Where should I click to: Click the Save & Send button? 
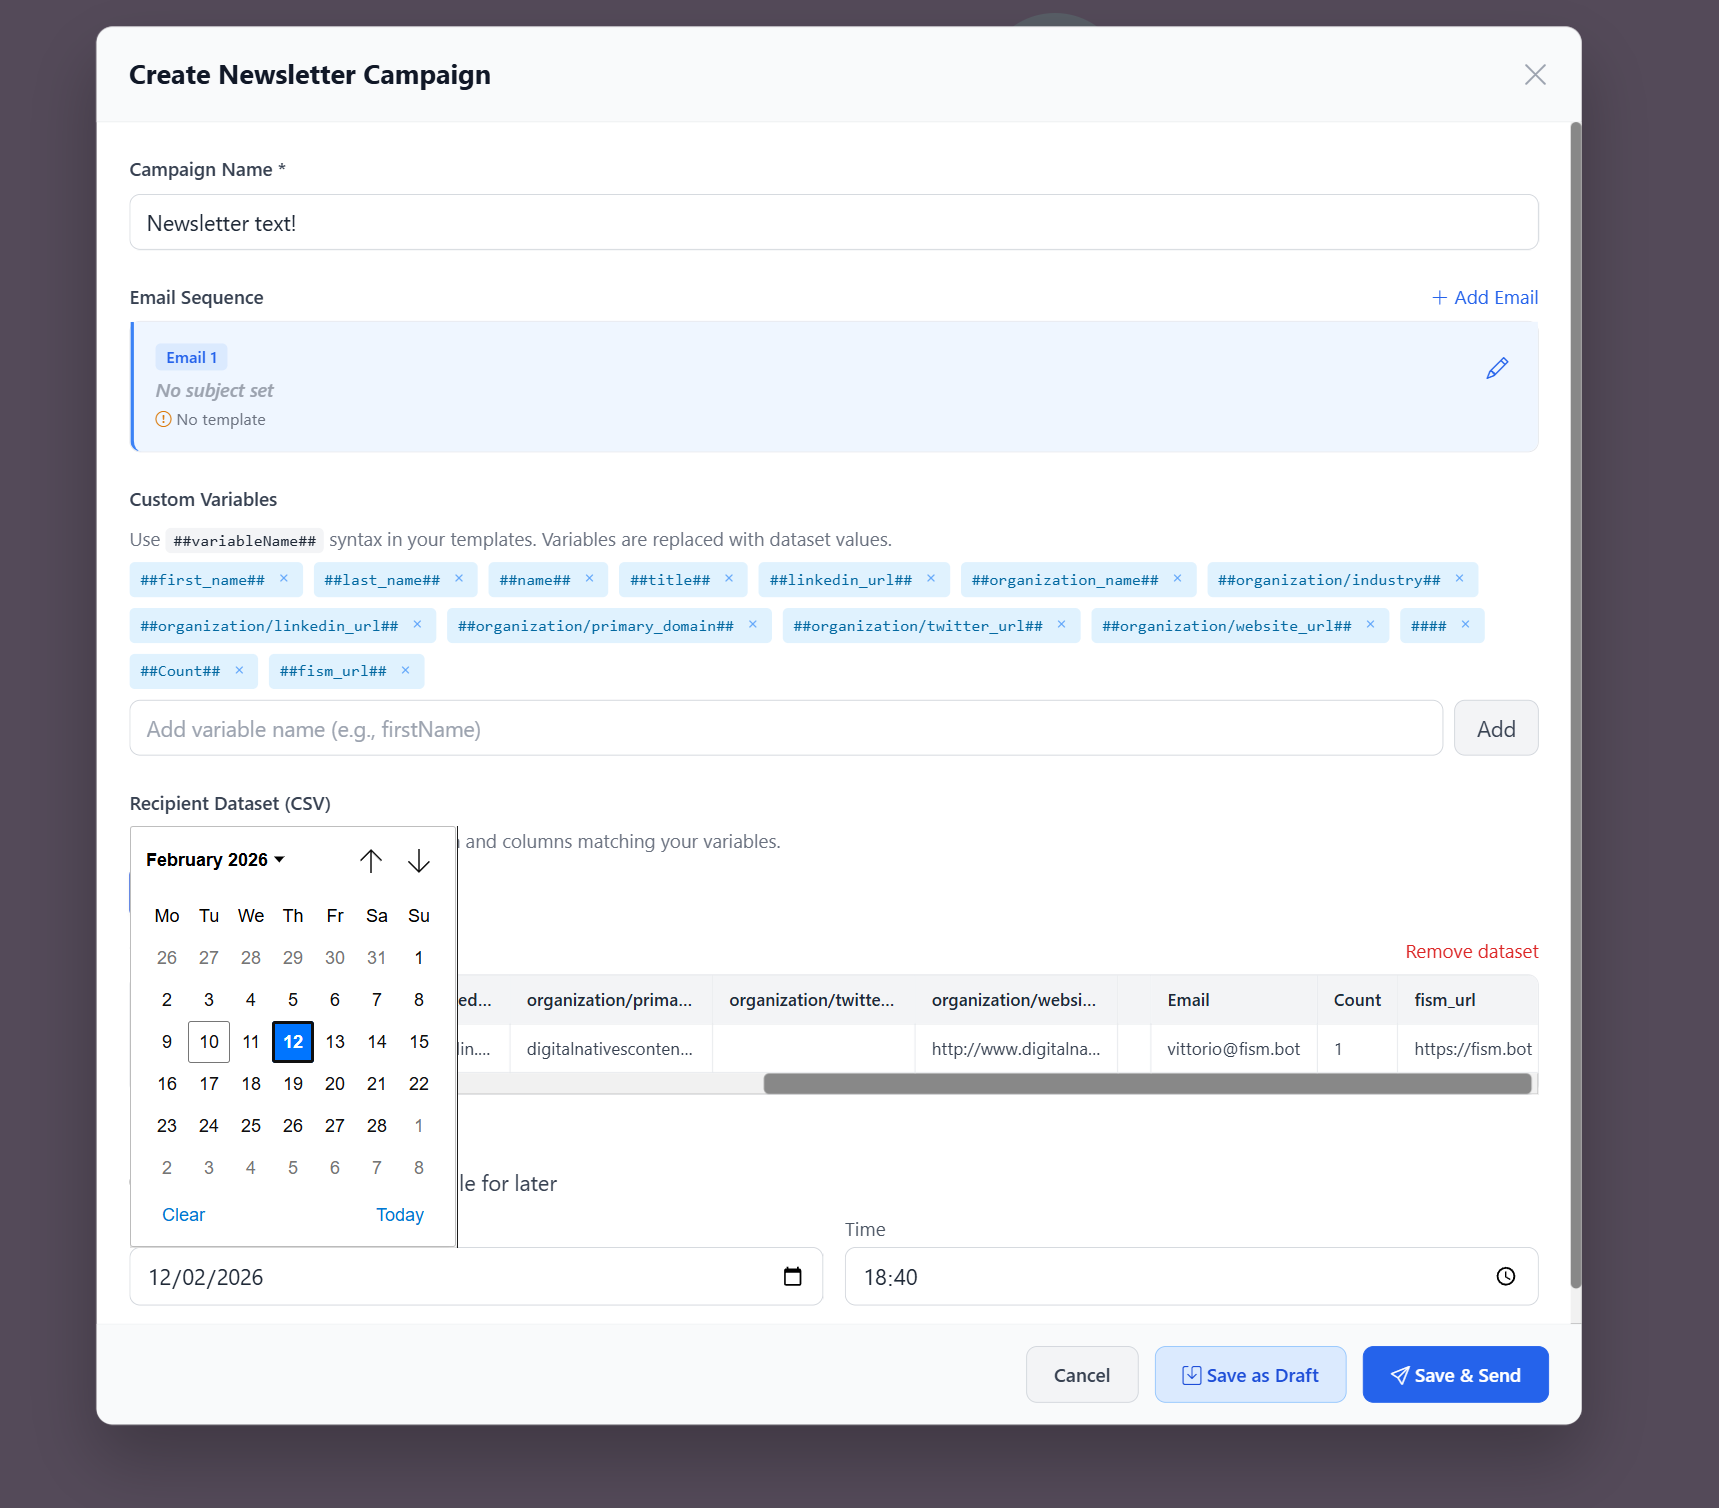coord(1455,1374)
